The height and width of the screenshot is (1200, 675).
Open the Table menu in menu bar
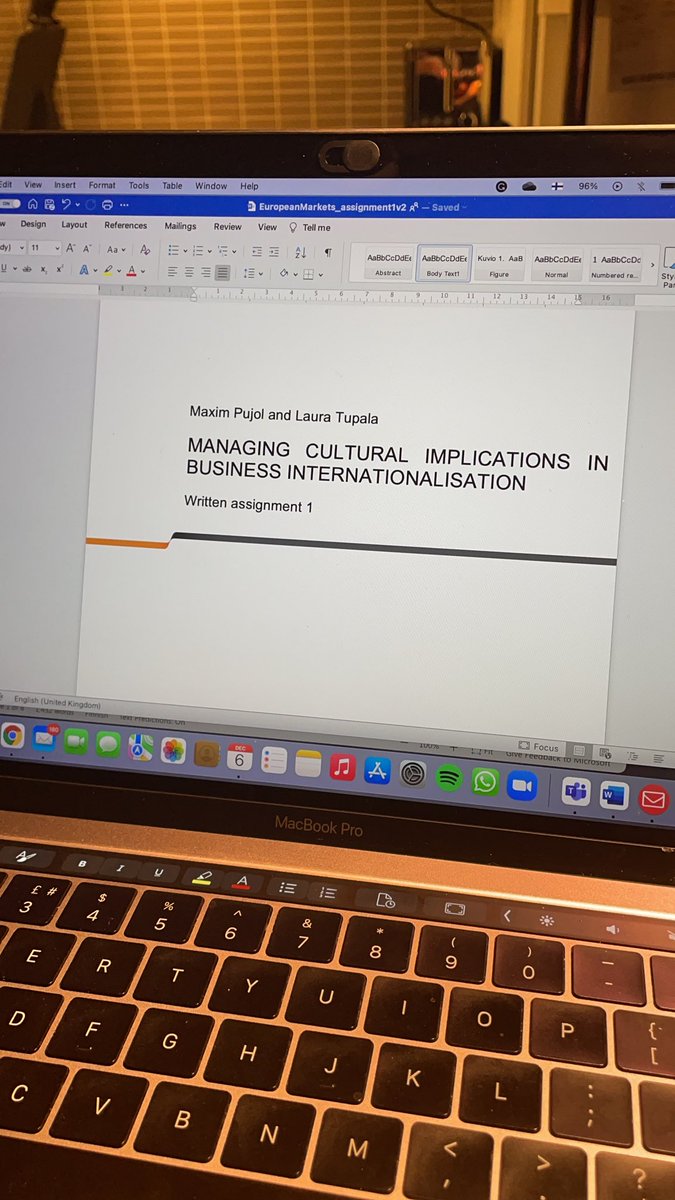[x=172, y=186]
